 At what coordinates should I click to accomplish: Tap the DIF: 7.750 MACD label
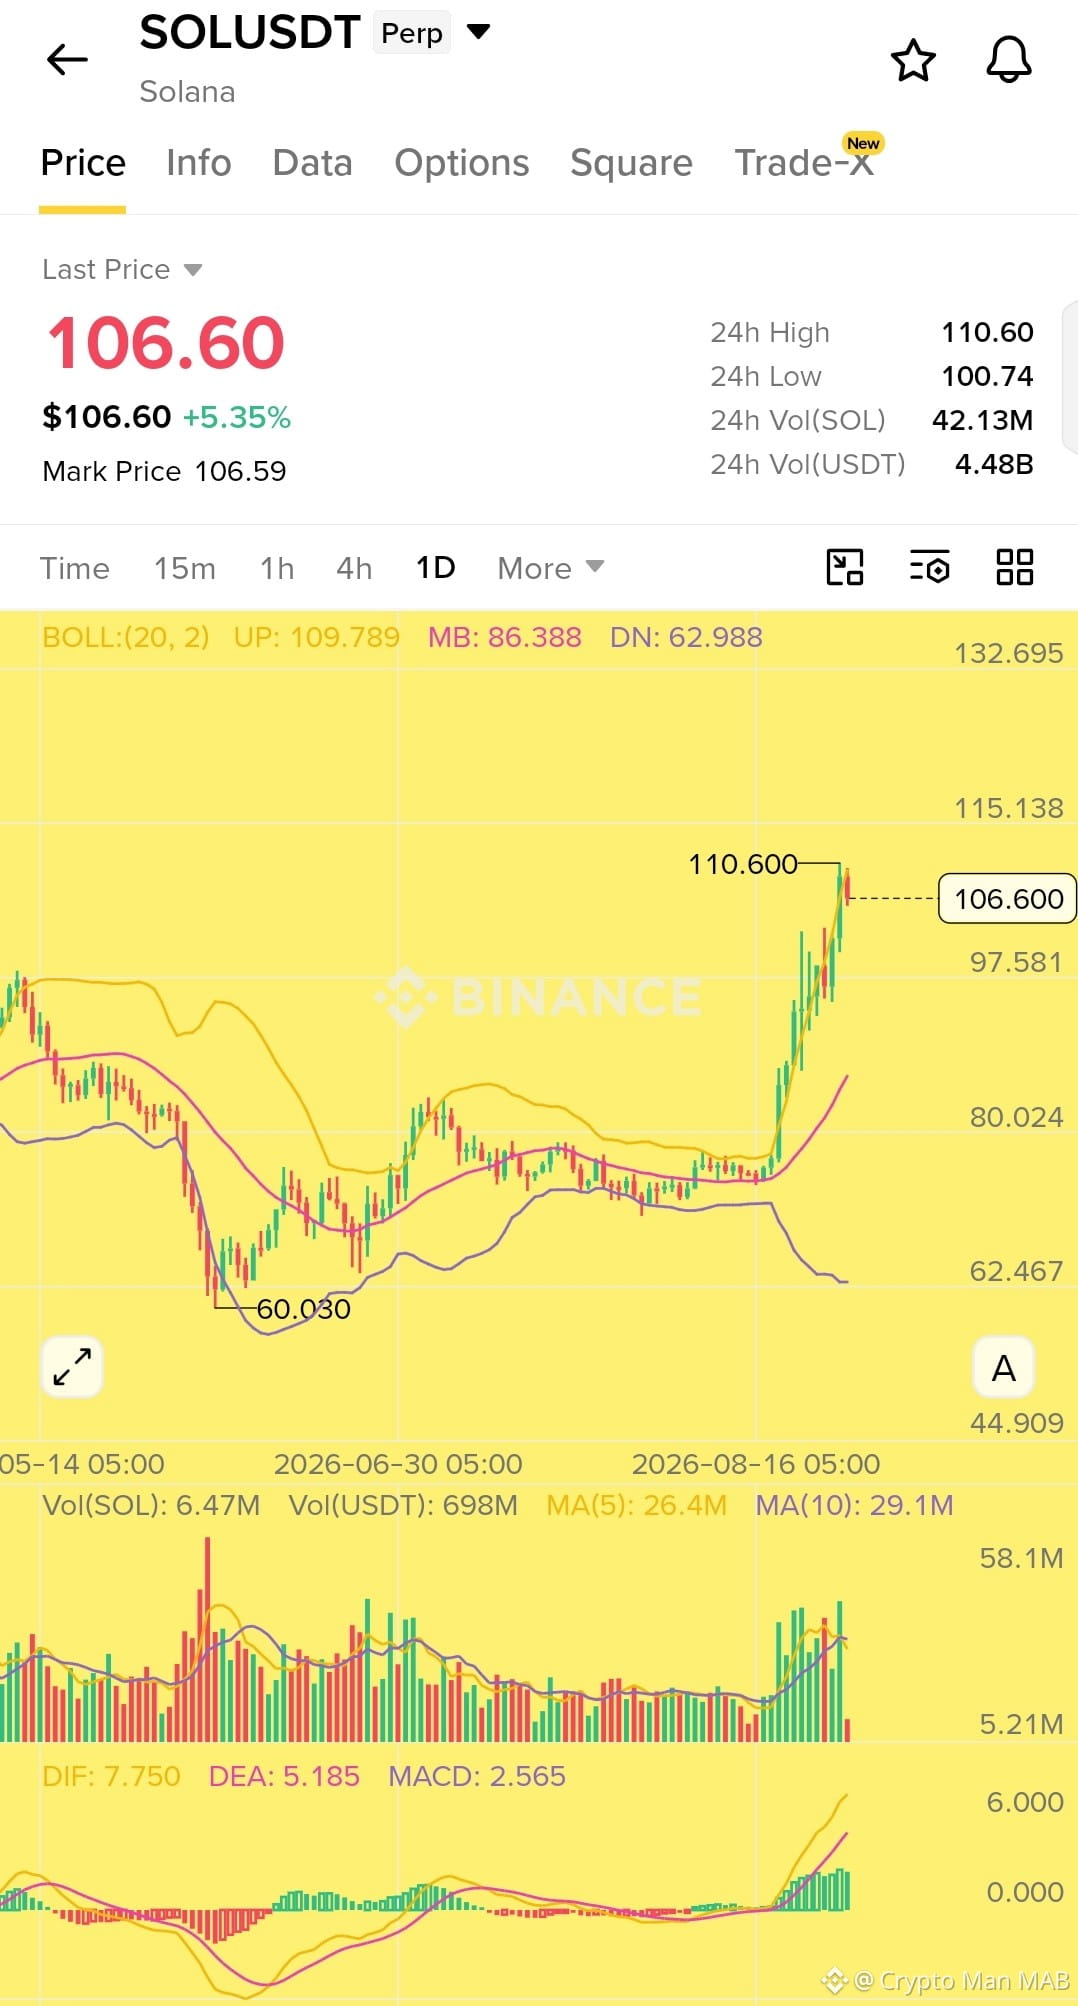tap(111, 1776)
